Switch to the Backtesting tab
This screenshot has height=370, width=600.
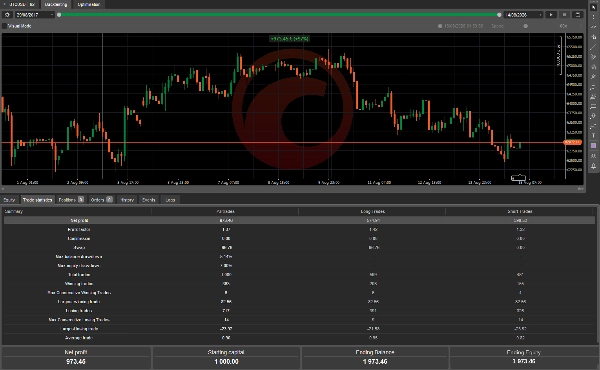coord(56,4)
